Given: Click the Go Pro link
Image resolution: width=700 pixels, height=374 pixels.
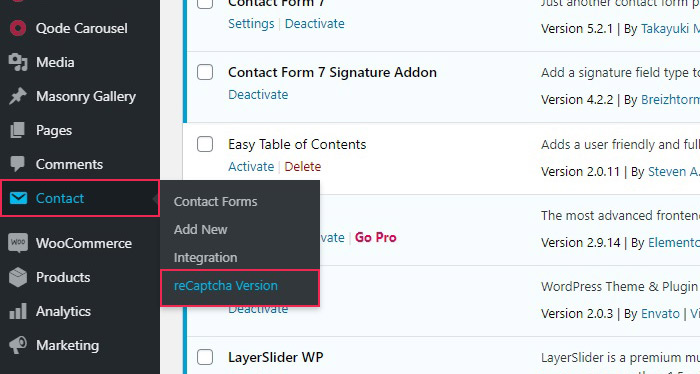Looking at the screenshot, I should [x=375, y=237].
